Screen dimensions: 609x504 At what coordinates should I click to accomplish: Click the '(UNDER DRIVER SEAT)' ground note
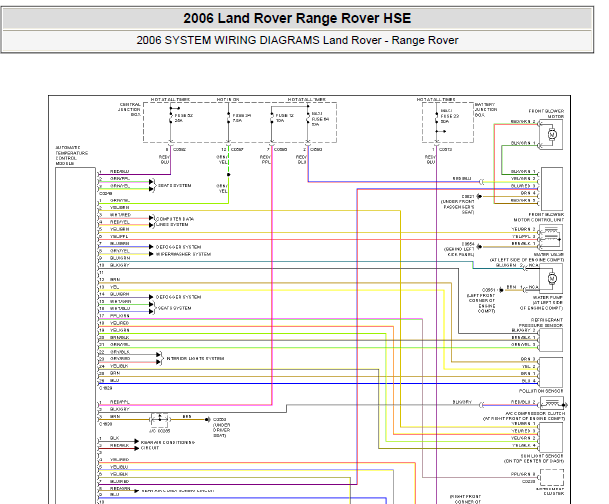[x=221, y=430]
